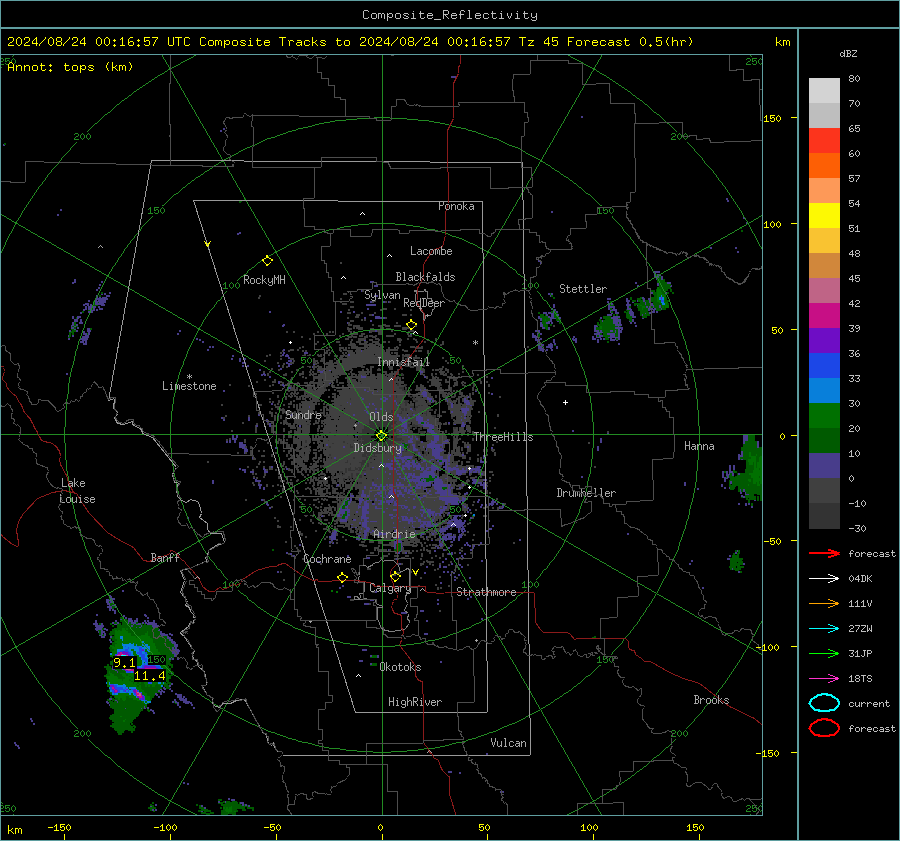Click the 'Annot: tops (km)' annotation label
The height and width of the screenshot is (841, 900).
pos(70,67)
